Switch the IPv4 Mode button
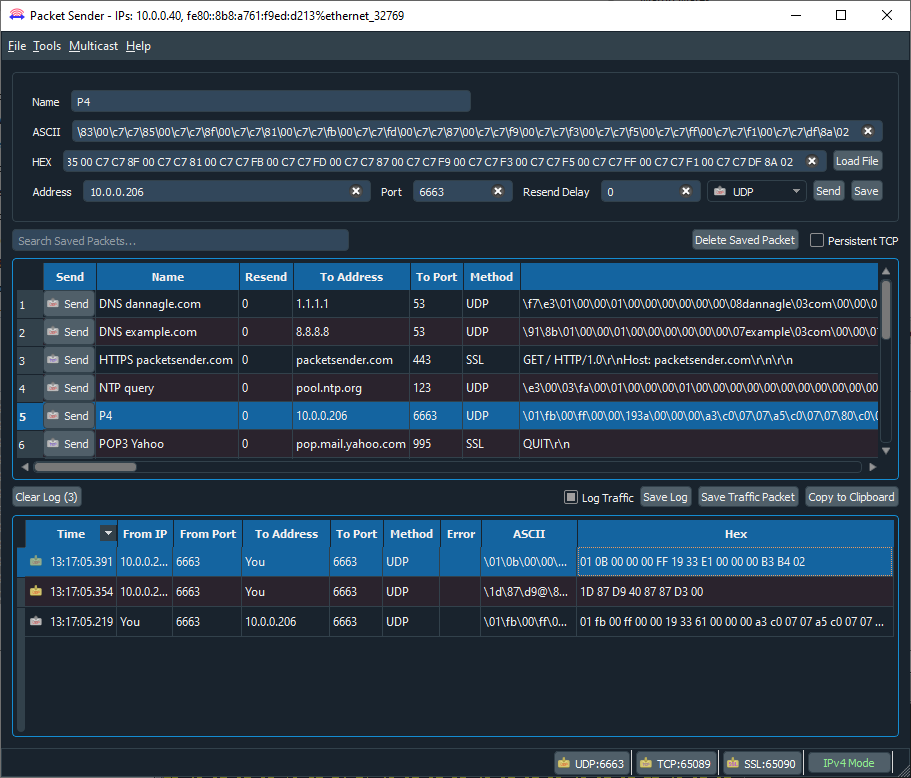911x778 pixels. click(848, 763)
